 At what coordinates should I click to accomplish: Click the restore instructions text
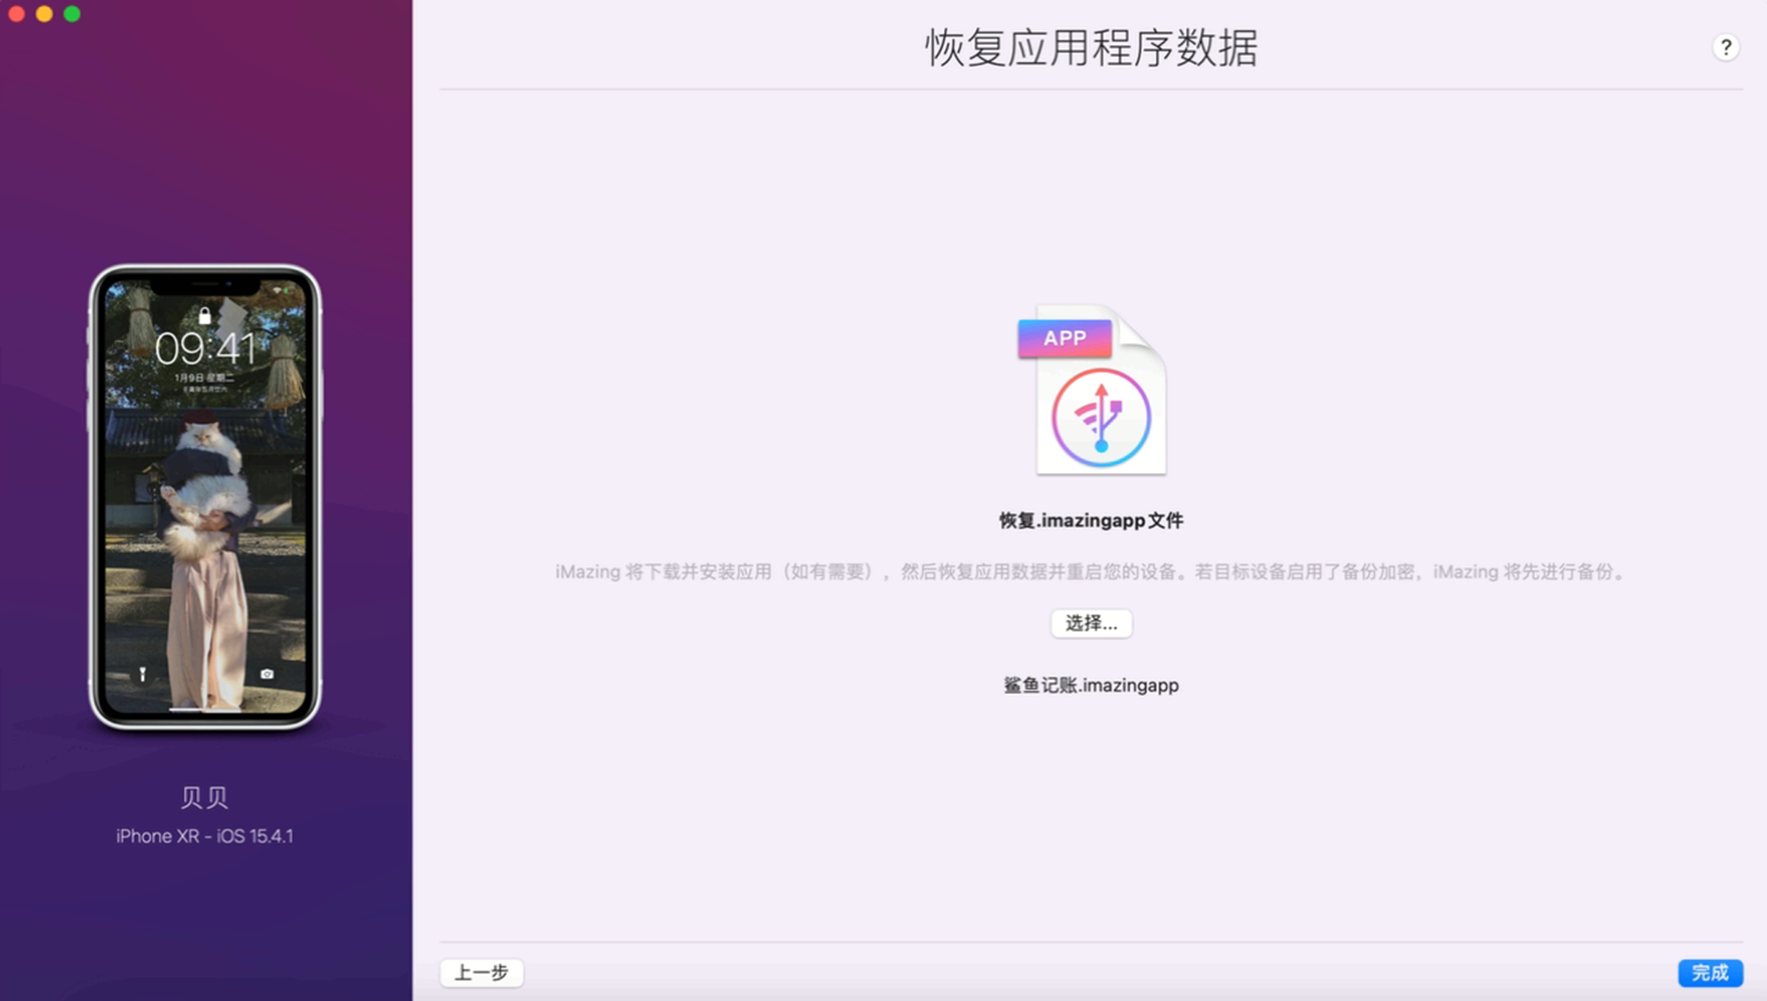pos(1091,572)
